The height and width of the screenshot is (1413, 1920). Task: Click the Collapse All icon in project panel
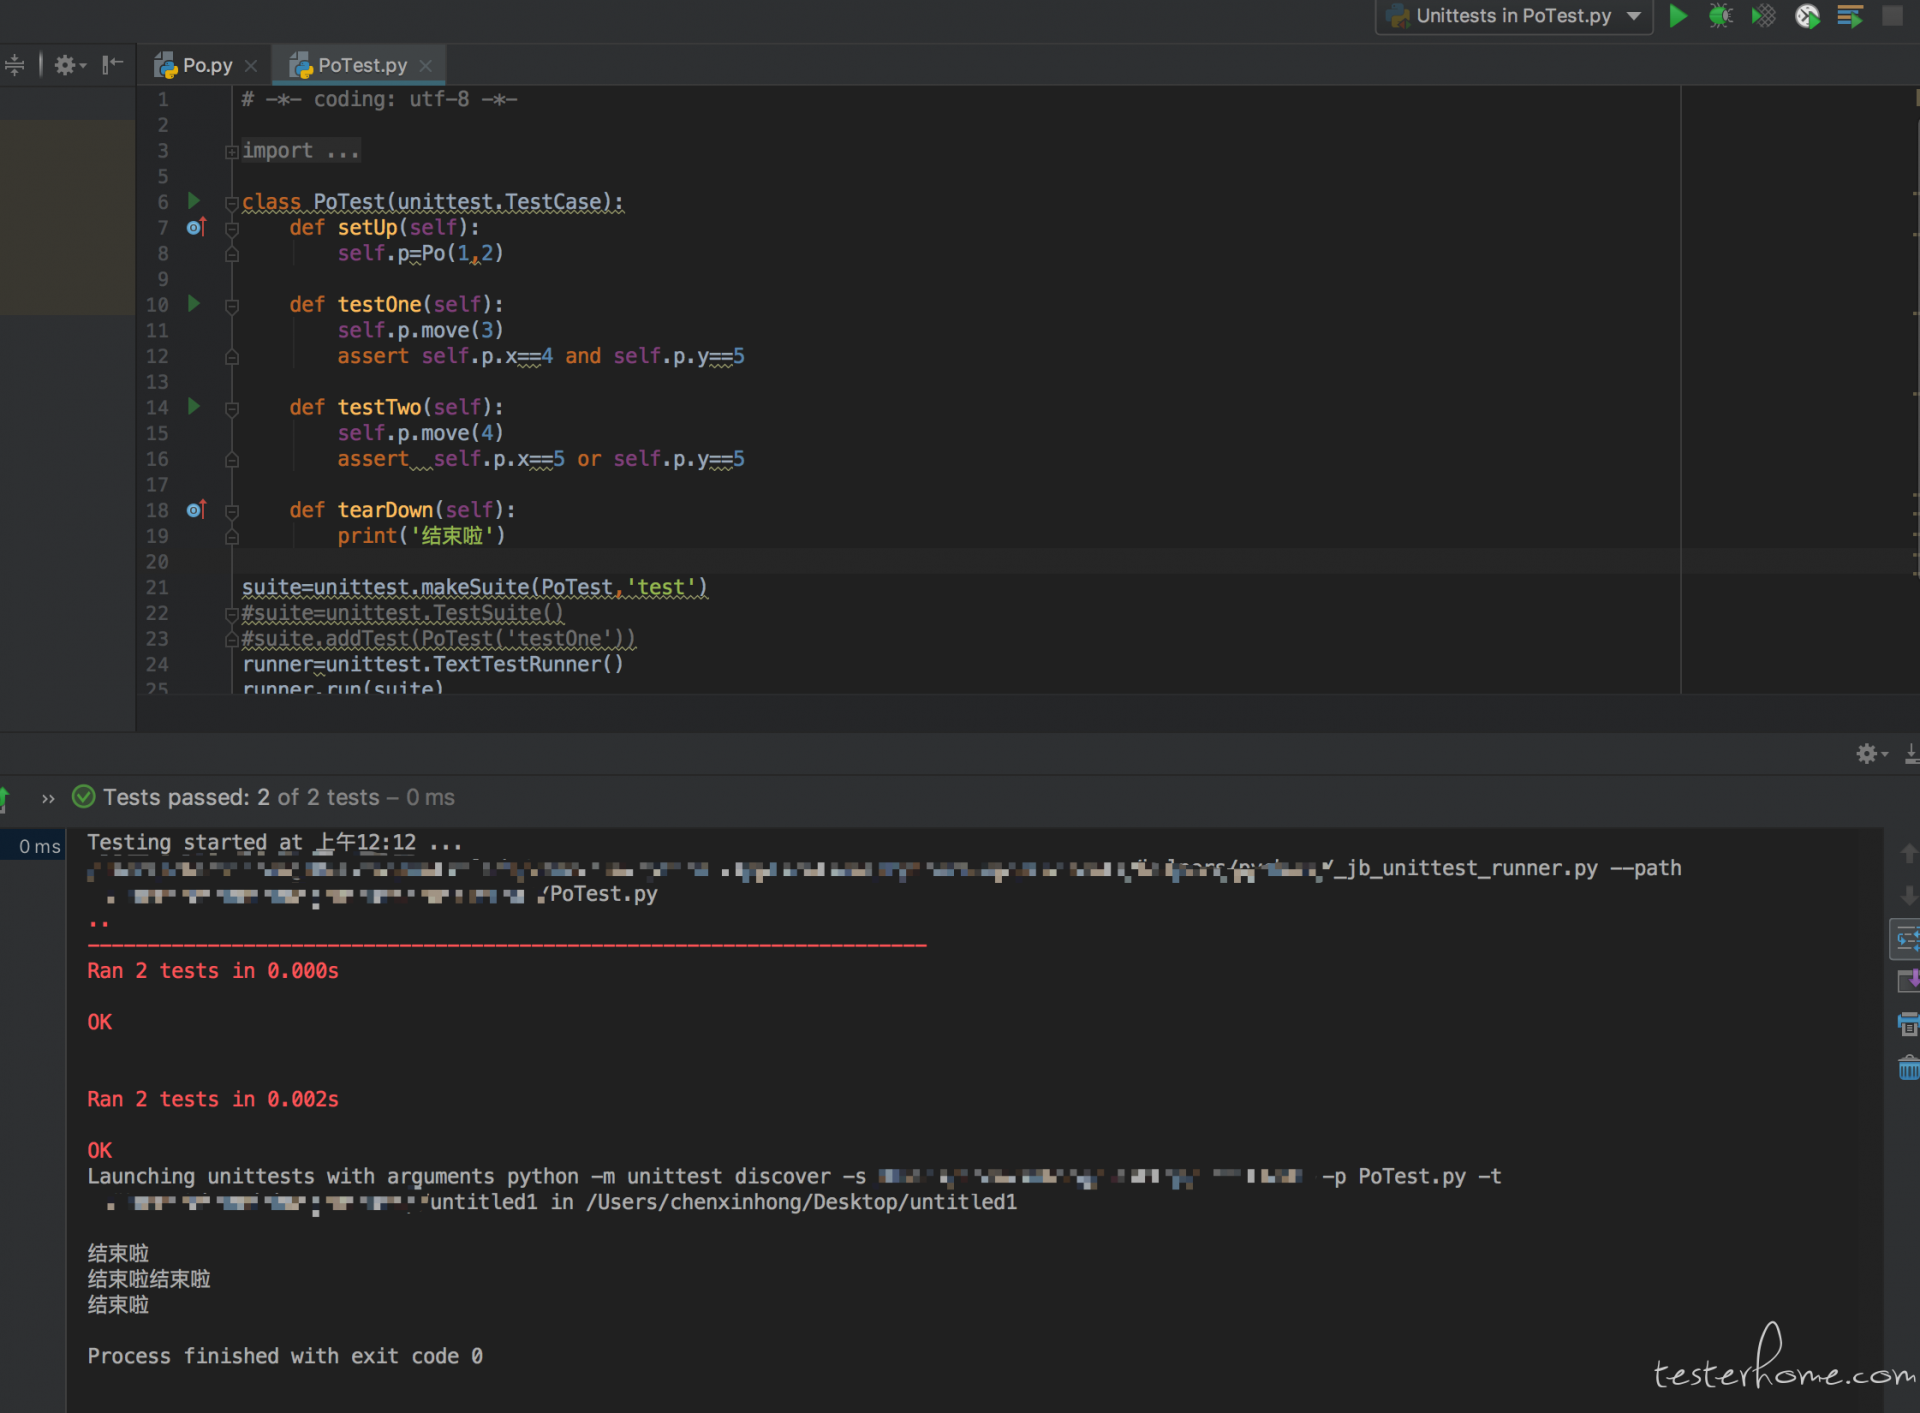15,65
